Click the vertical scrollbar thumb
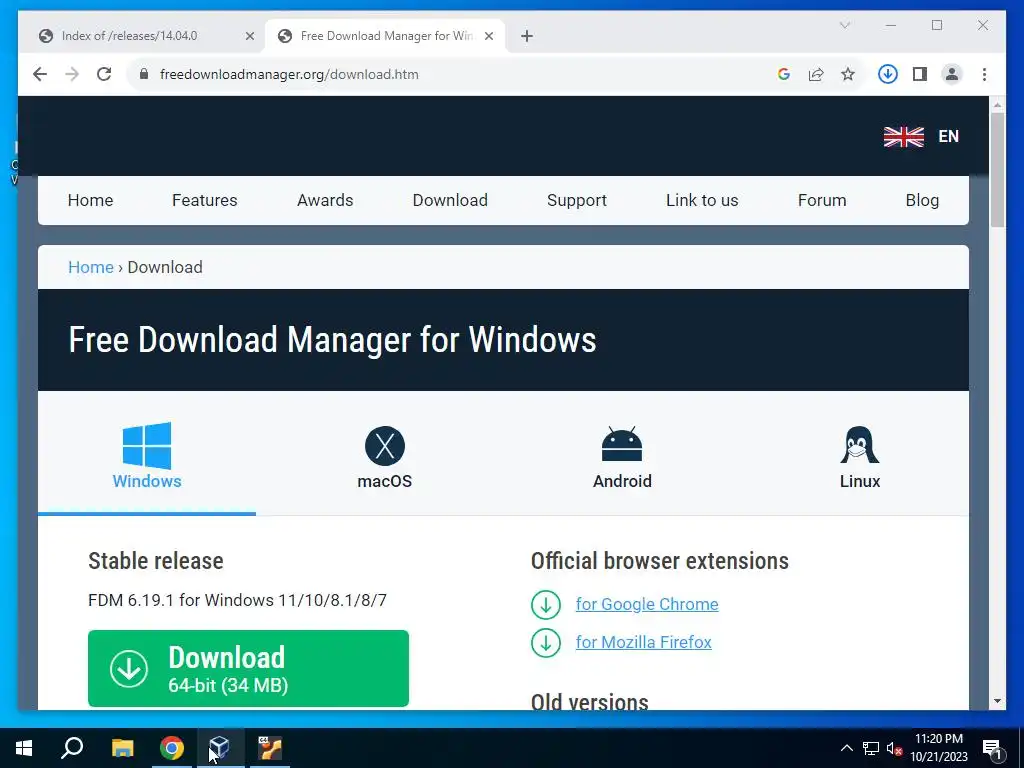The height and width of the screenshot is (768, 1024). (x=997, y=170)
